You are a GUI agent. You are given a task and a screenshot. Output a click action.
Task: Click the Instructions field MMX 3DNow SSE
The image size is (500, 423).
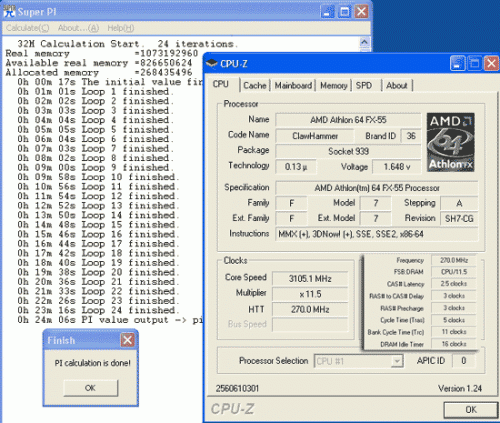377,234
